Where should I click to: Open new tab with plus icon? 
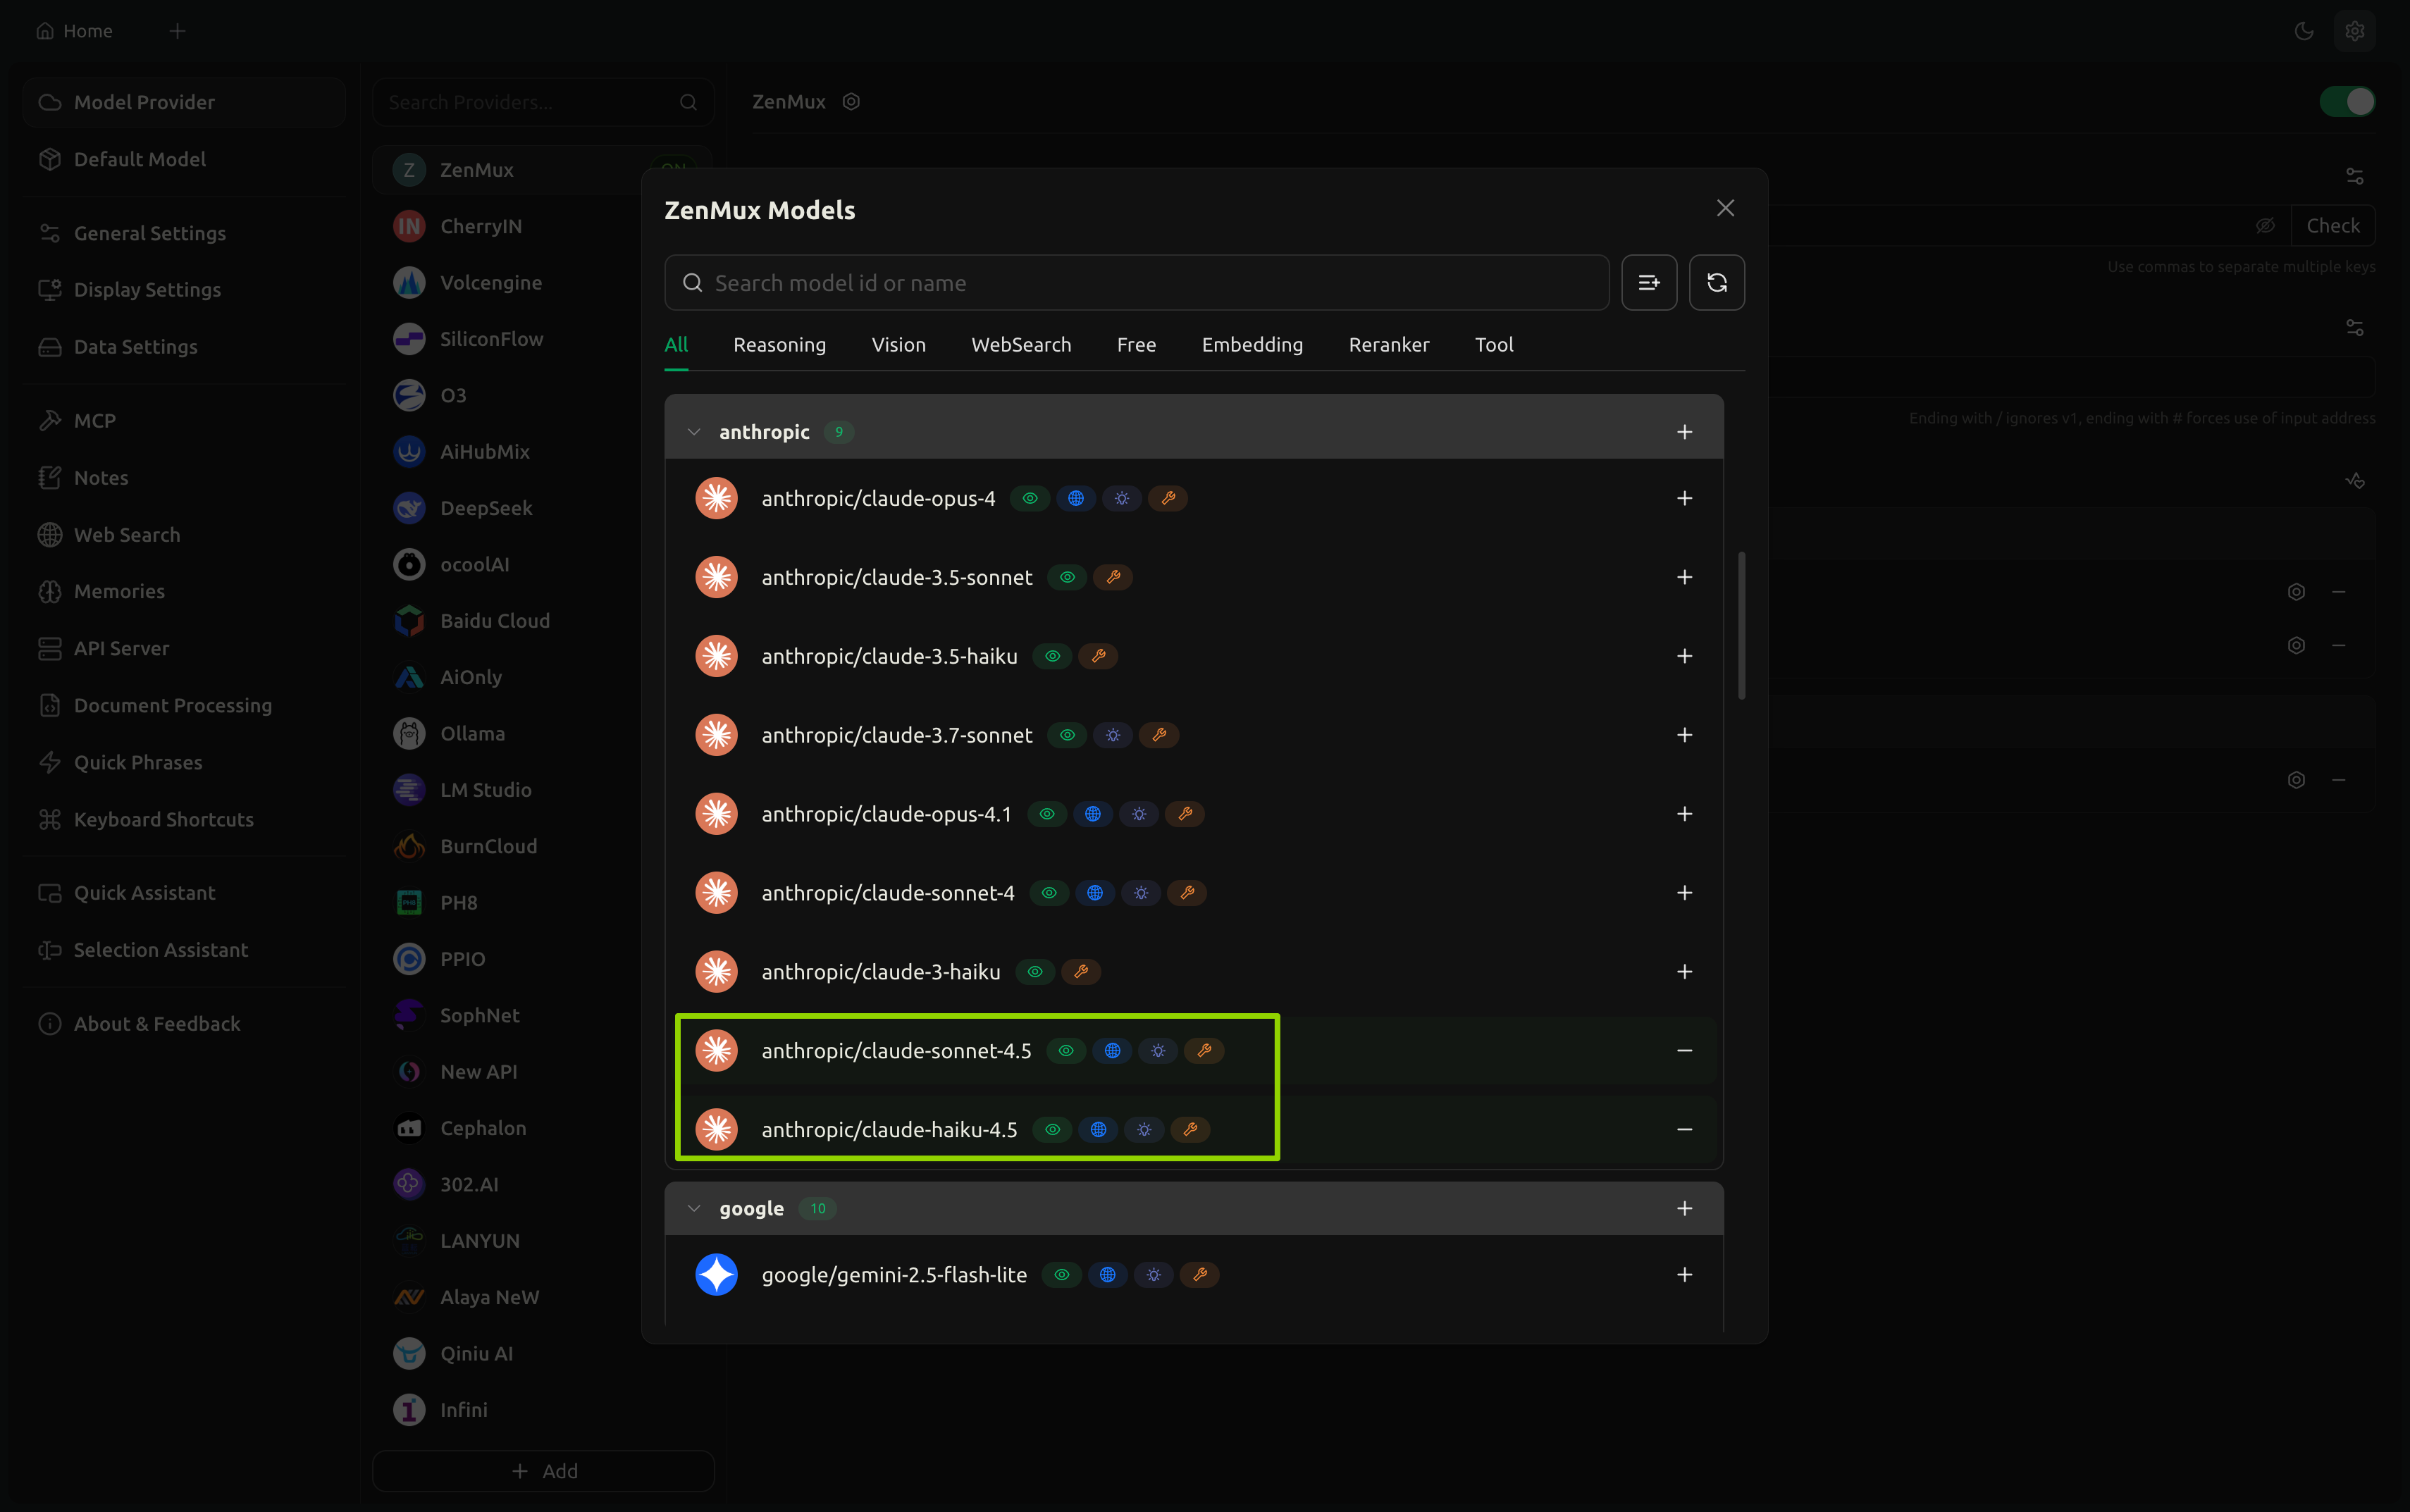pyautogui.click(x=177, y=31)
